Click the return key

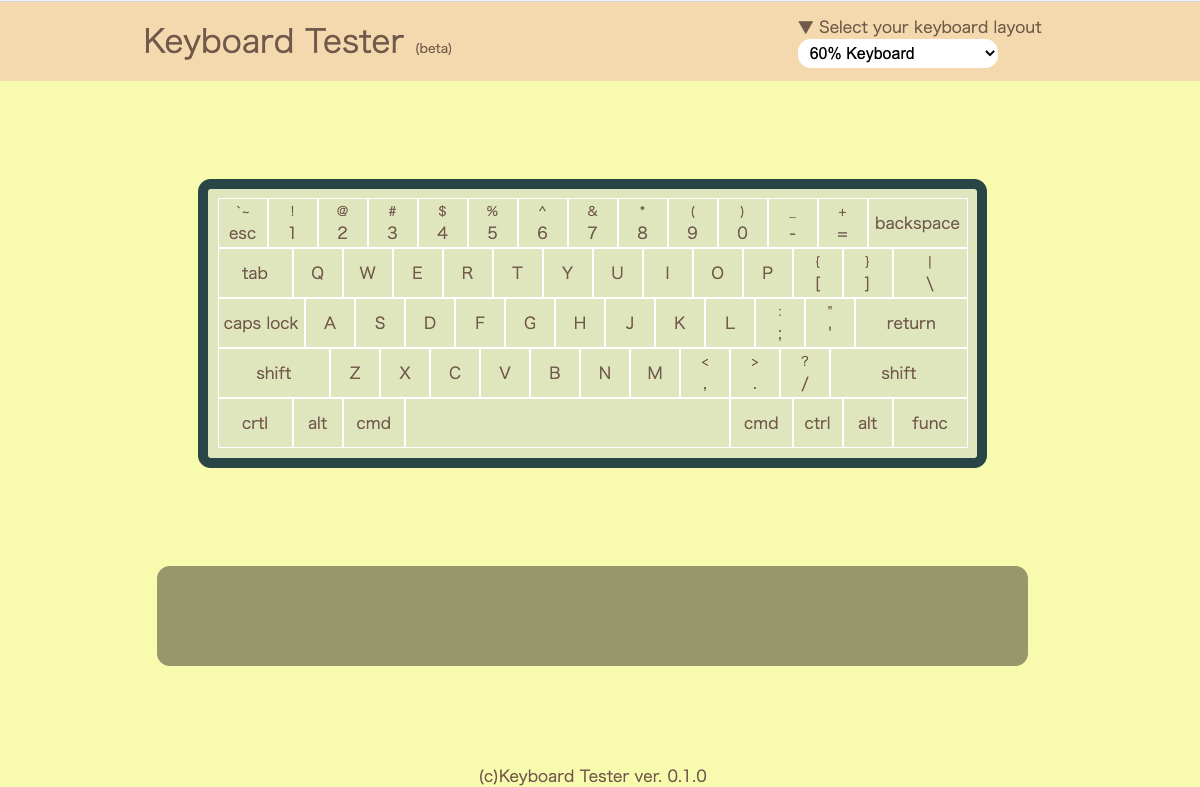911,323
